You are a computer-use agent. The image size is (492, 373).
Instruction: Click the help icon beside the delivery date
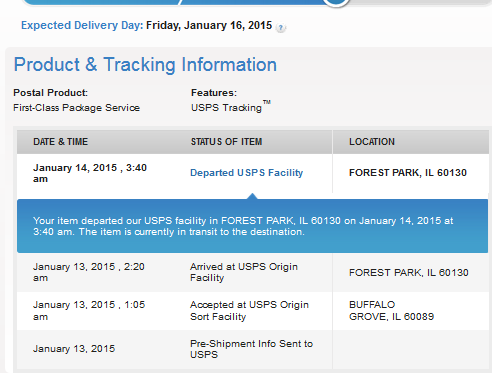[x=281, y=28]
